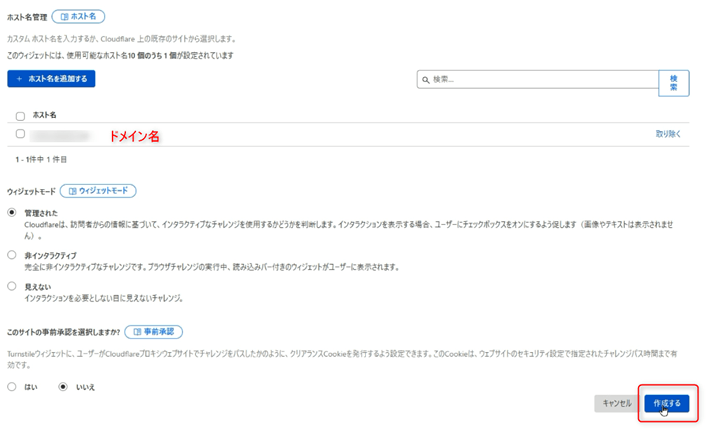The image size is (710, 433).
Task: Click the キャンセル button
Action: [x=617, y=403]
